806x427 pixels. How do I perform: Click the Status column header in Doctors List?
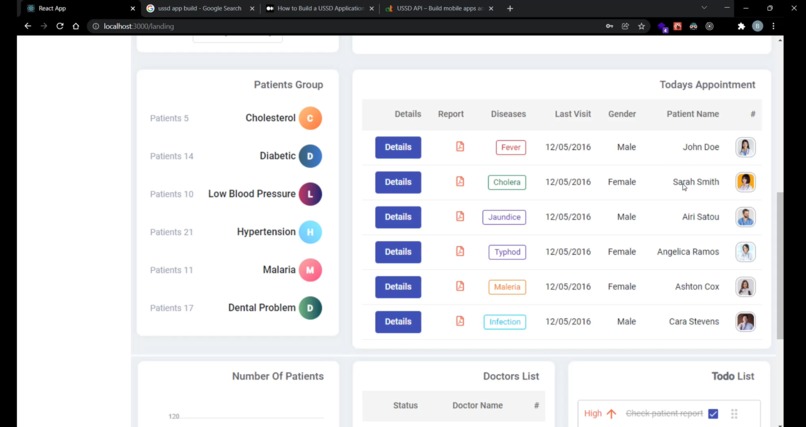click(405, 405)
